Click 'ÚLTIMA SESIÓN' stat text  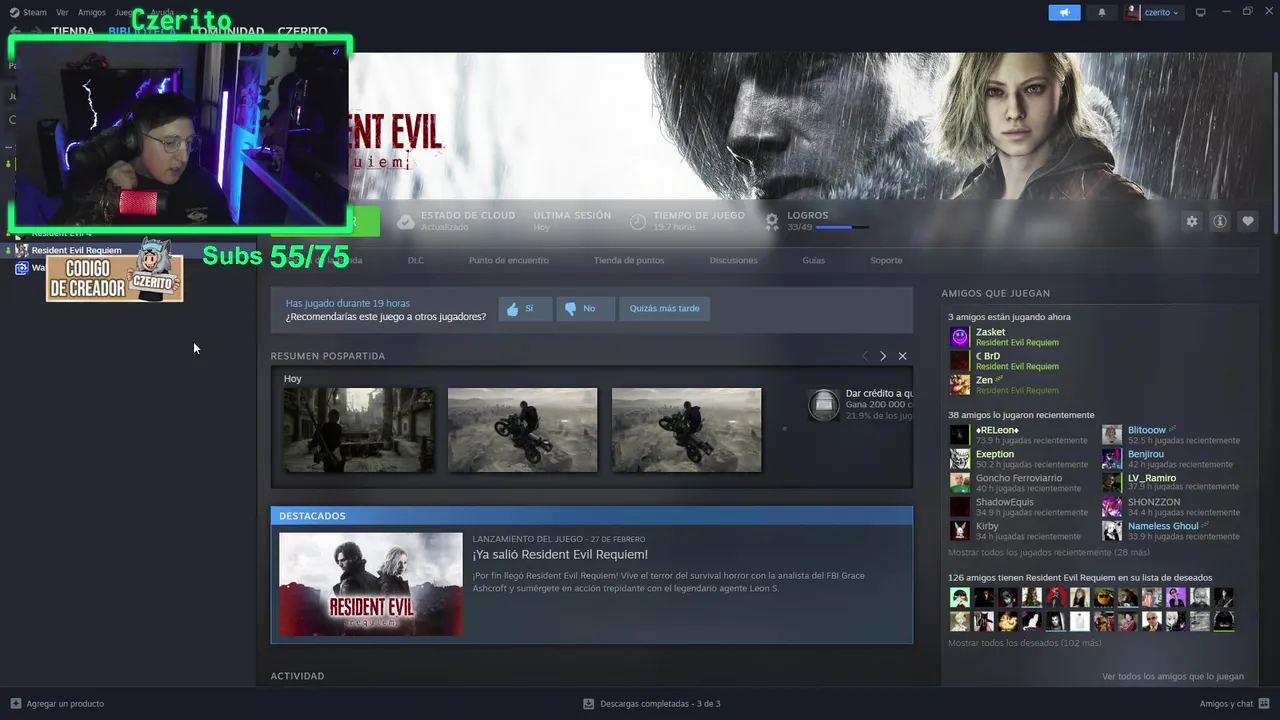572,215
